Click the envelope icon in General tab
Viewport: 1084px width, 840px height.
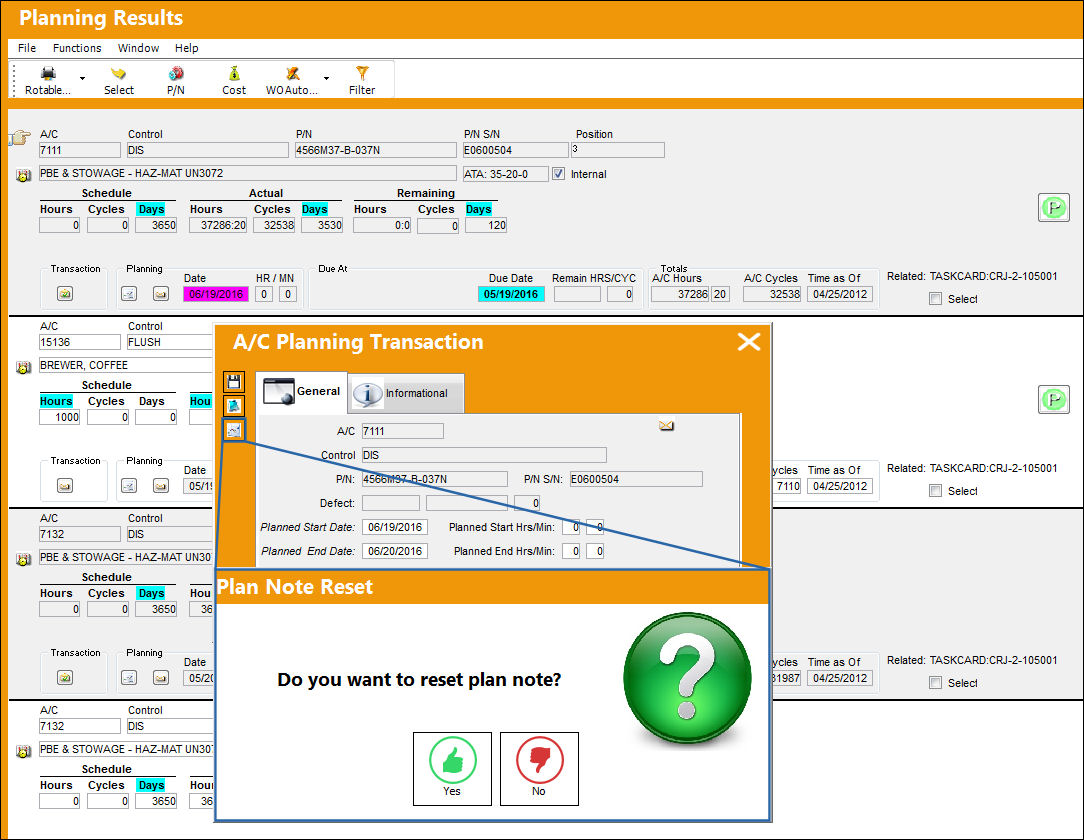(666, 426)
